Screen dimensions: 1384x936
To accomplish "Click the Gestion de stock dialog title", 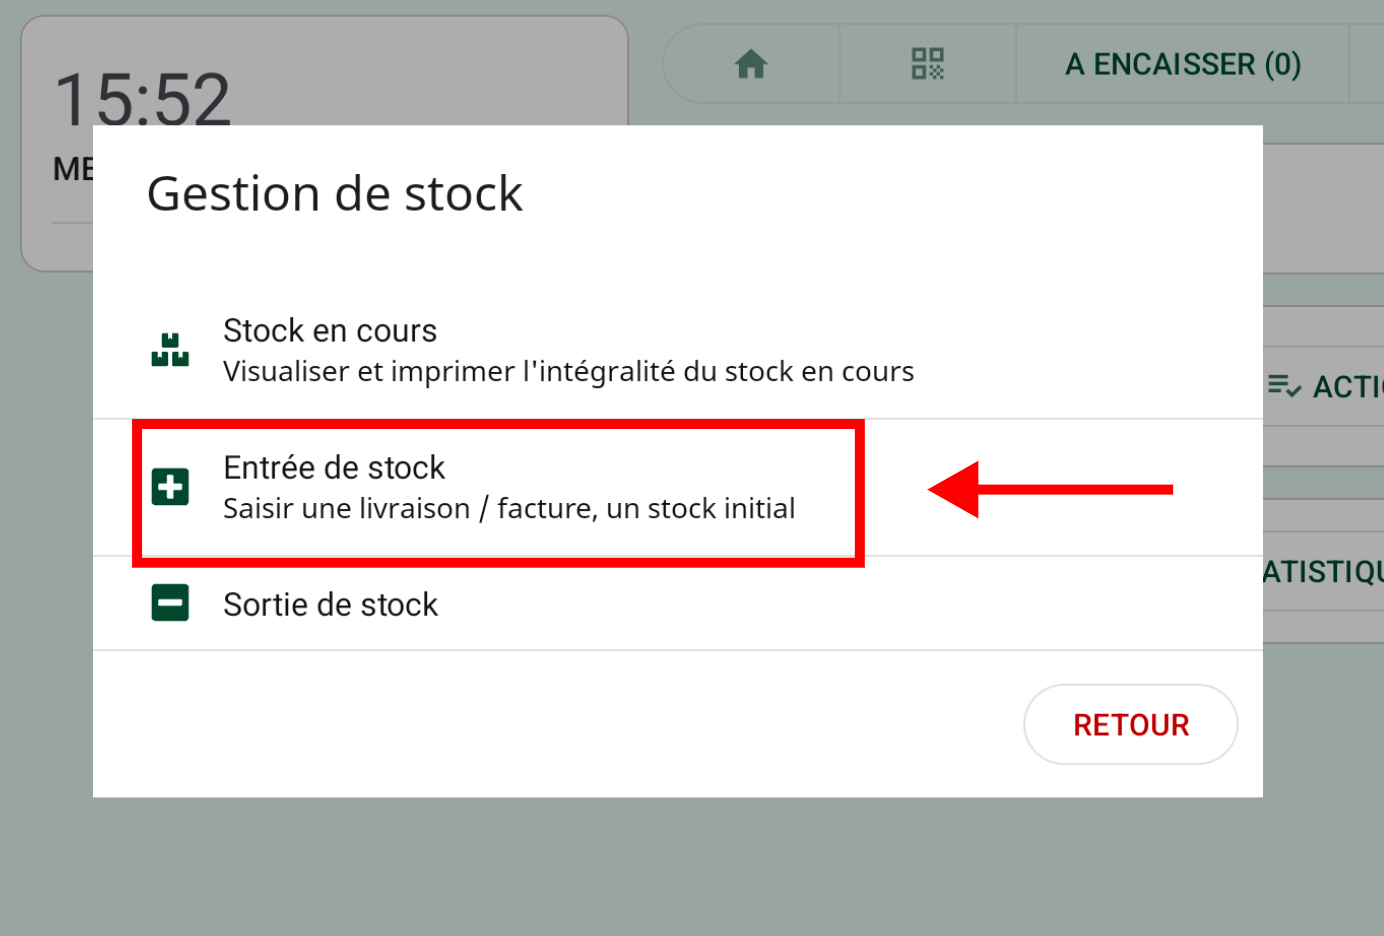I will point(335,194).
